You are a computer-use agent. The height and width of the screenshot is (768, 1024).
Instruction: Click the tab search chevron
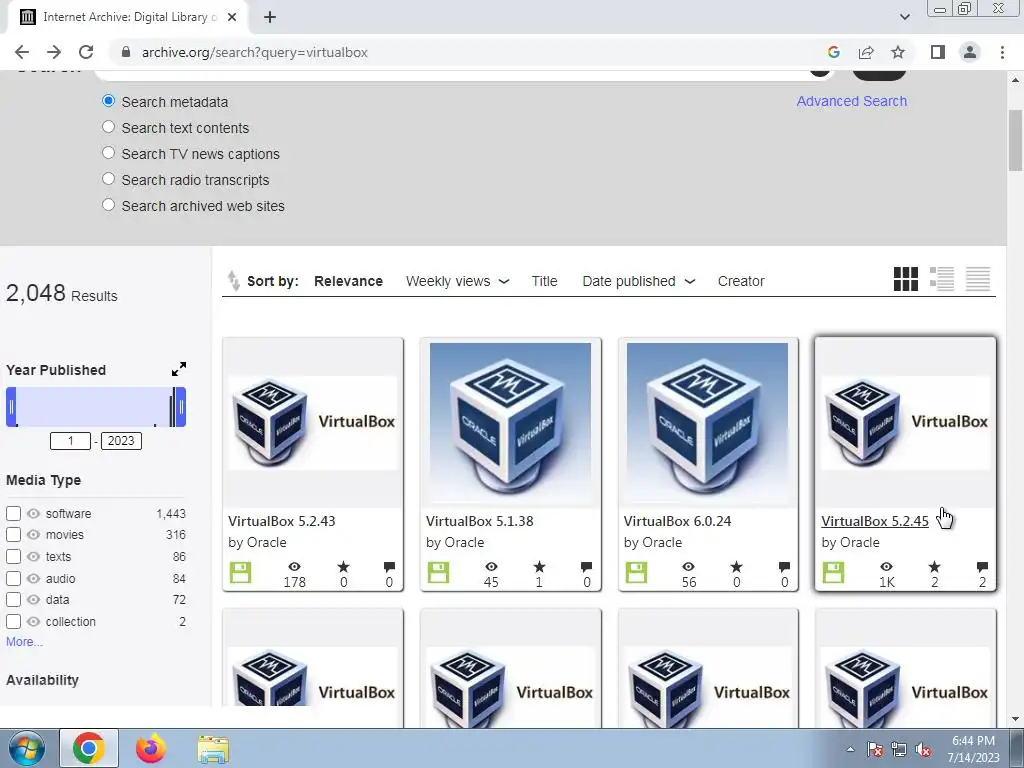[x=904, y=17]
